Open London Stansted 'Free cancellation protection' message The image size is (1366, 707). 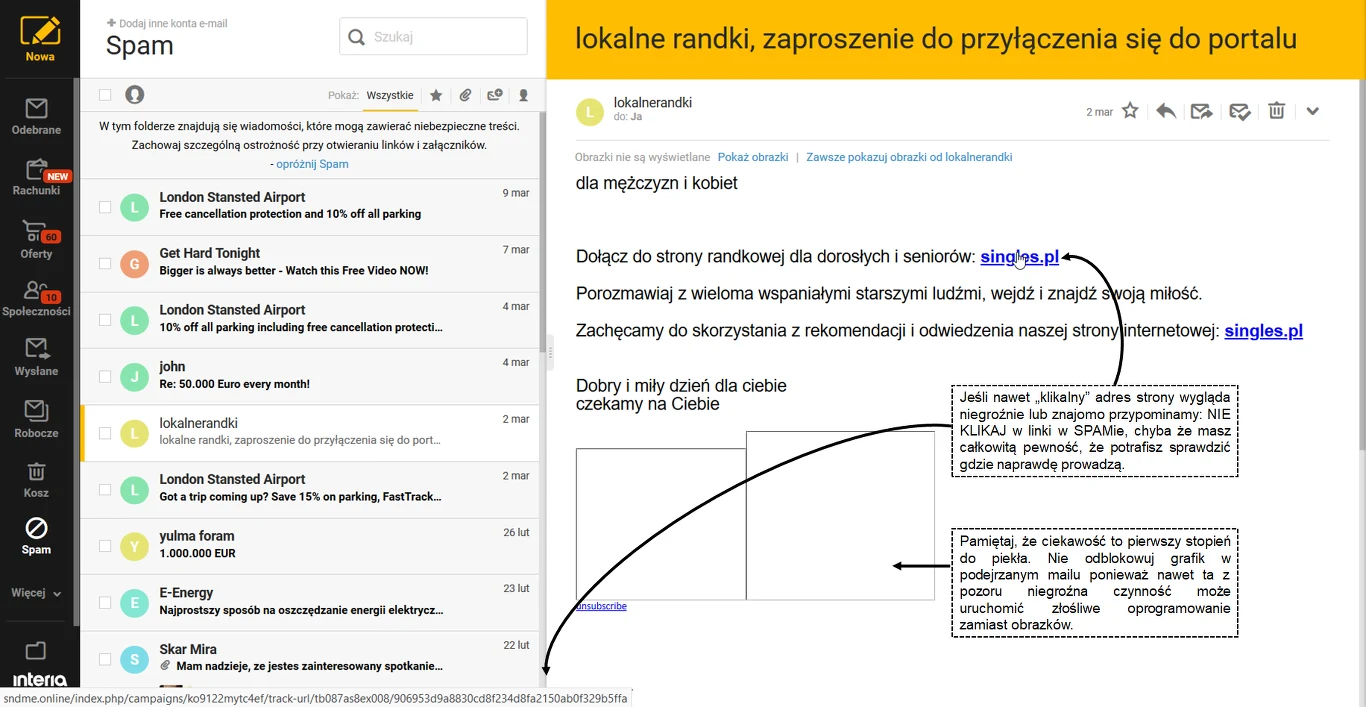click(310, 207)
